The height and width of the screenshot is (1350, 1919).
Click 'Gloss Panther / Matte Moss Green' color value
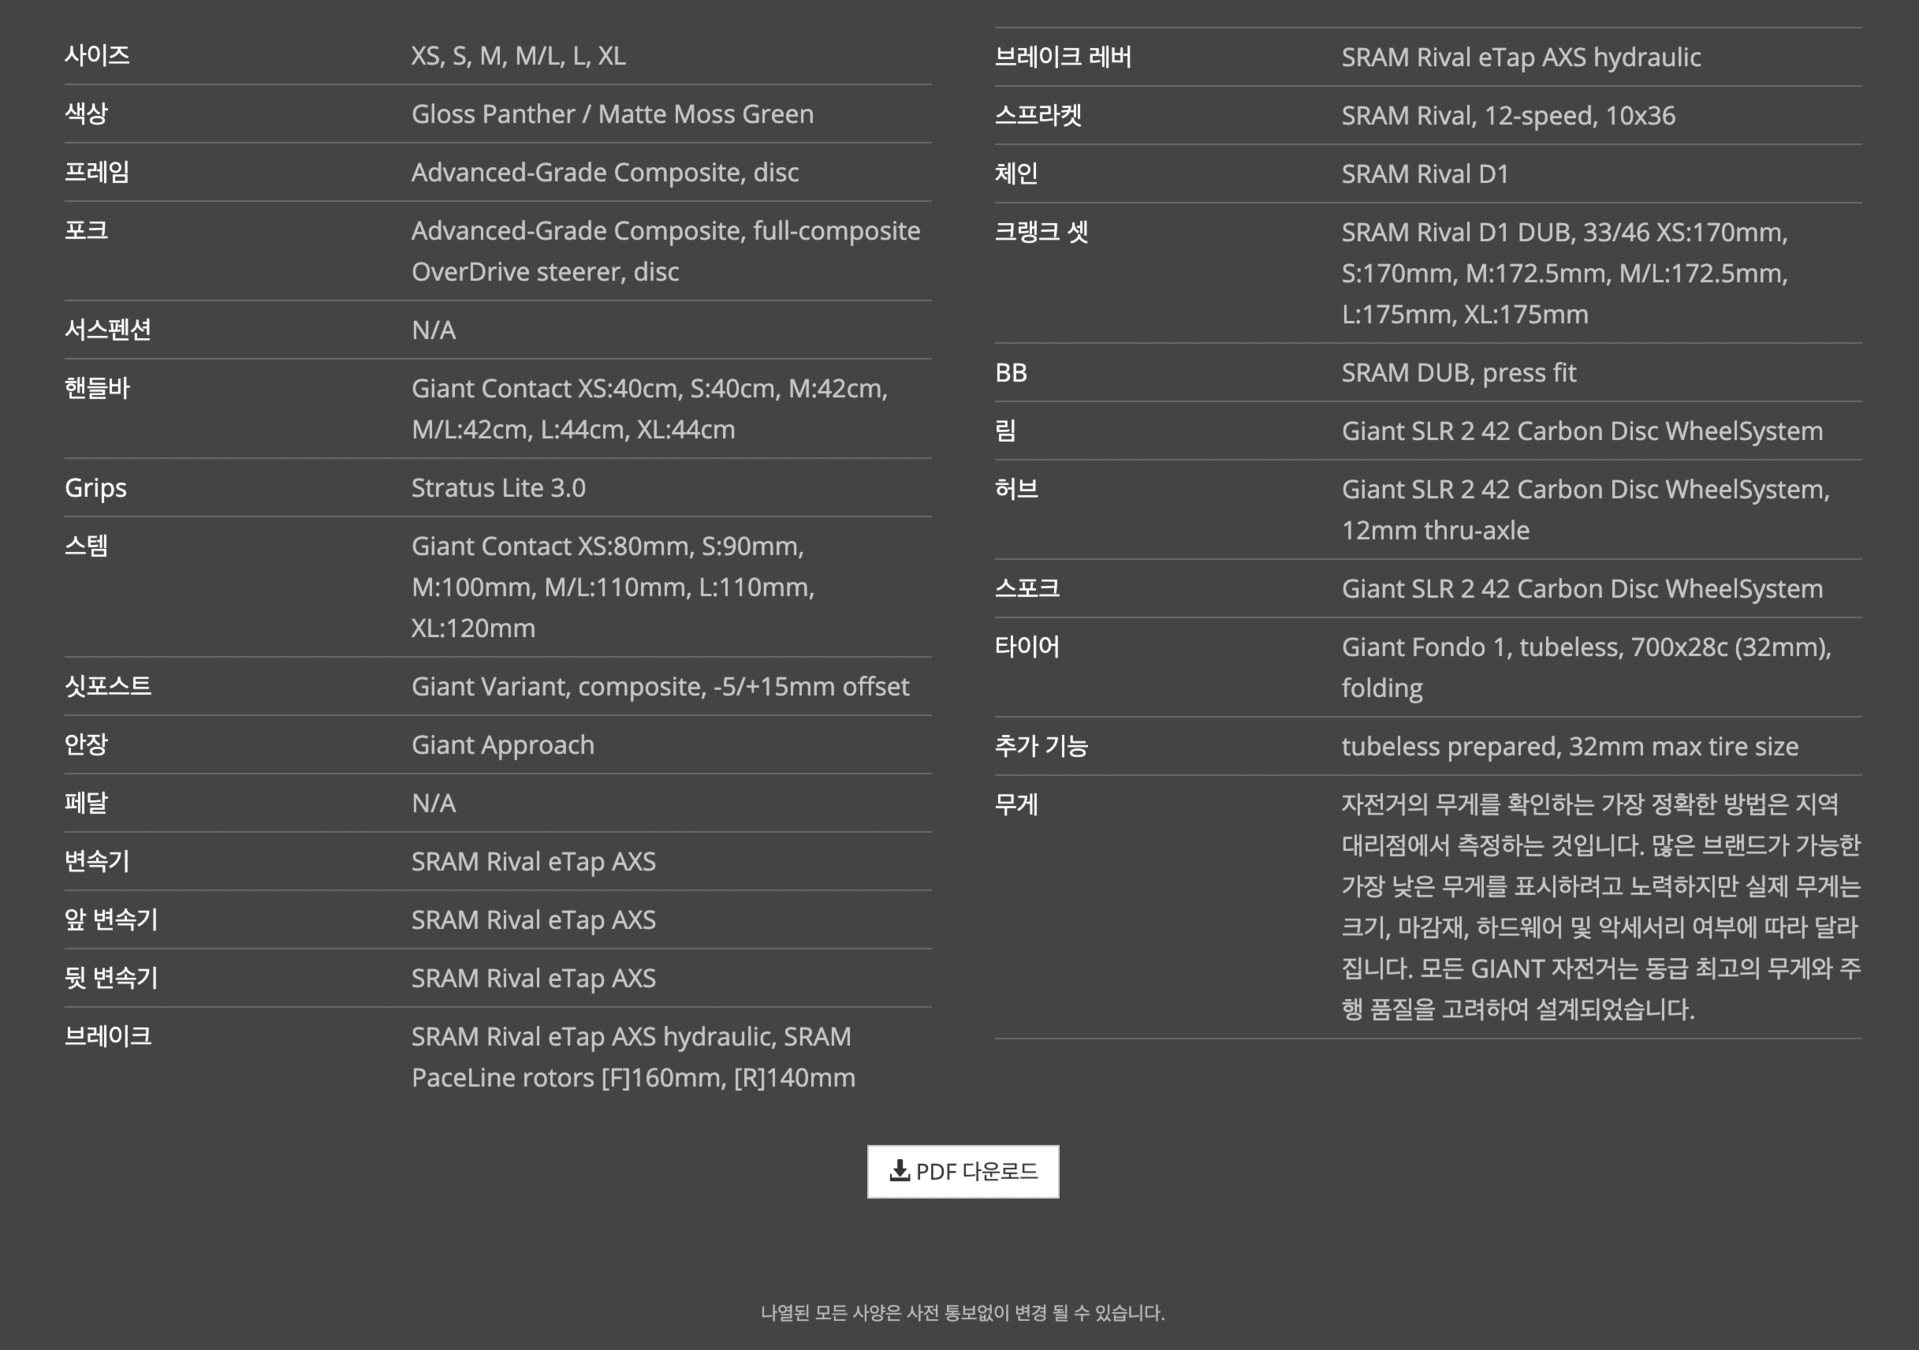tap(612, 114)
